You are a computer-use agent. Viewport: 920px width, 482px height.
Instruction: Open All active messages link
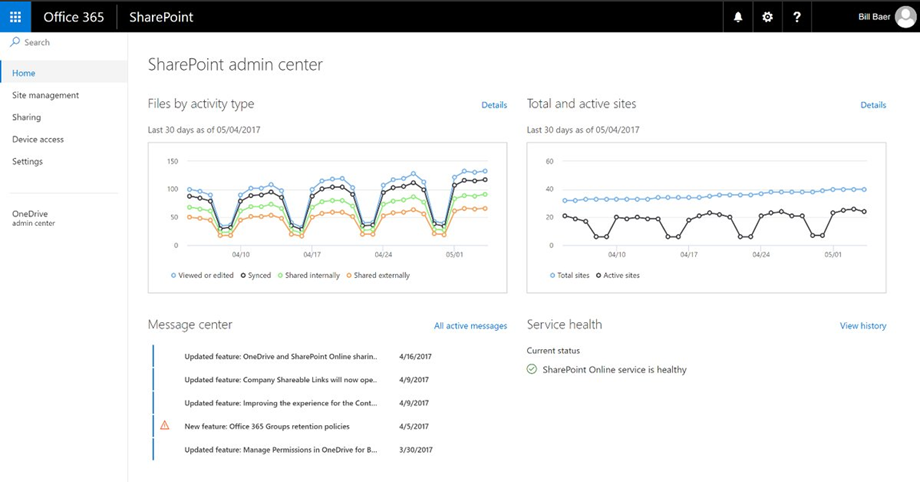point(471,326)
